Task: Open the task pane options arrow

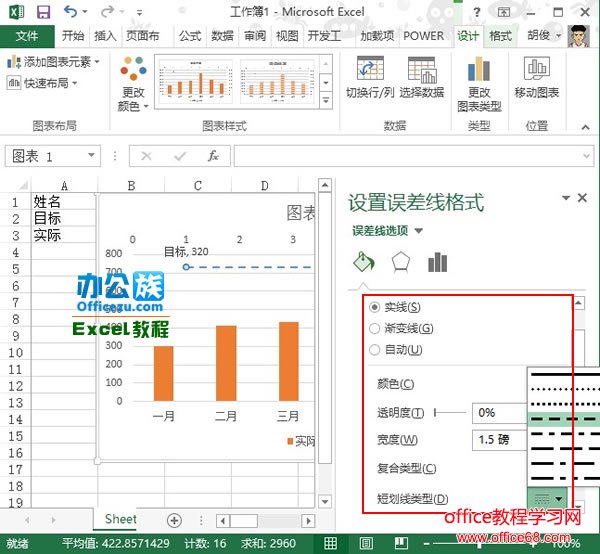Action: tap(566, 197)
